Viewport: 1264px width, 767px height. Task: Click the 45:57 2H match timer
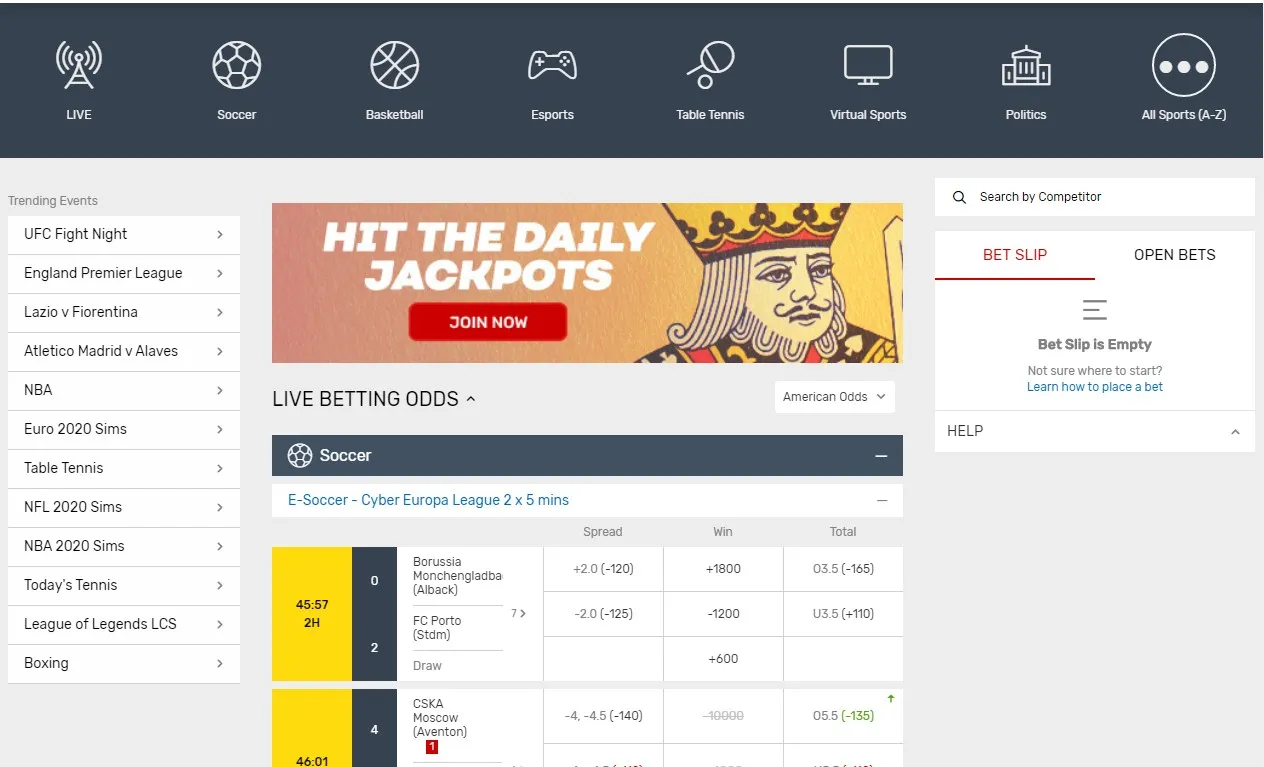tap(312, 614)
